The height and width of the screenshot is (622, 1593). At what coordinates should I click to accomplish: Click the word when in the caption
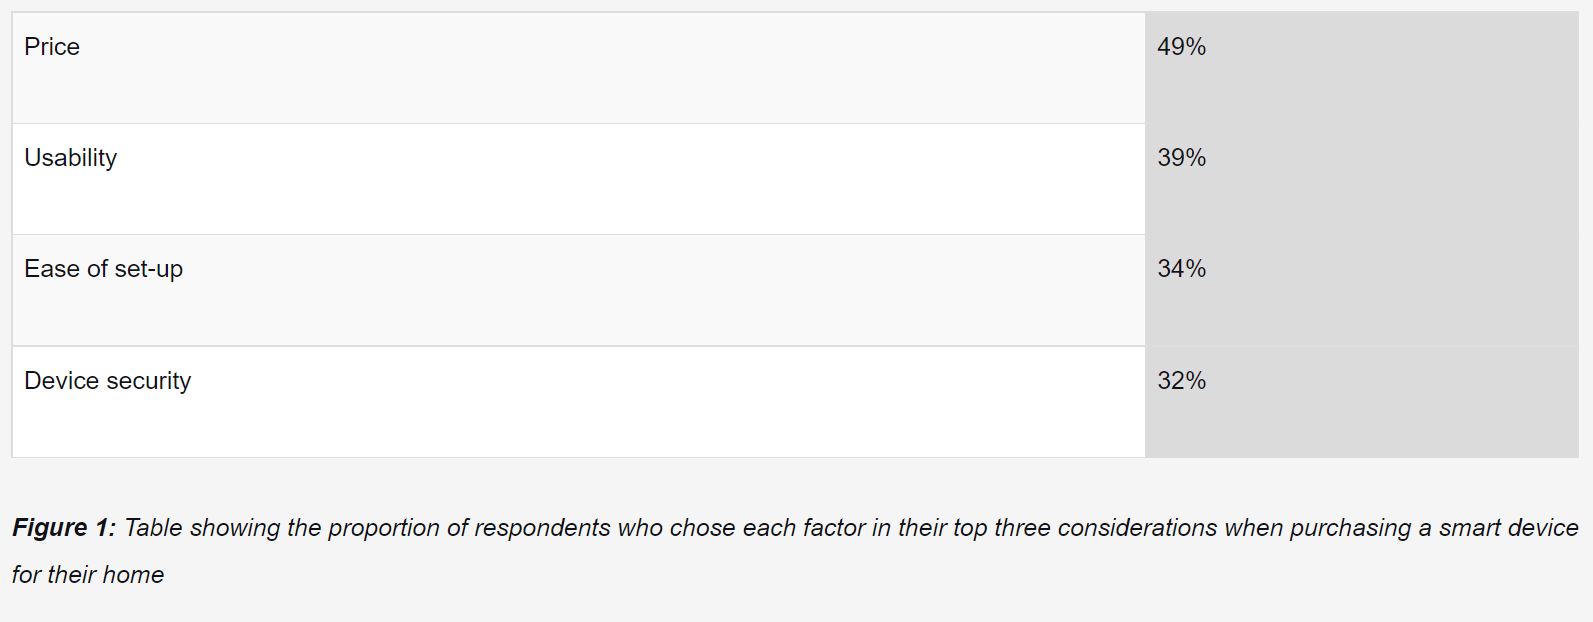pyautogui.click(x=1253, y=528)
